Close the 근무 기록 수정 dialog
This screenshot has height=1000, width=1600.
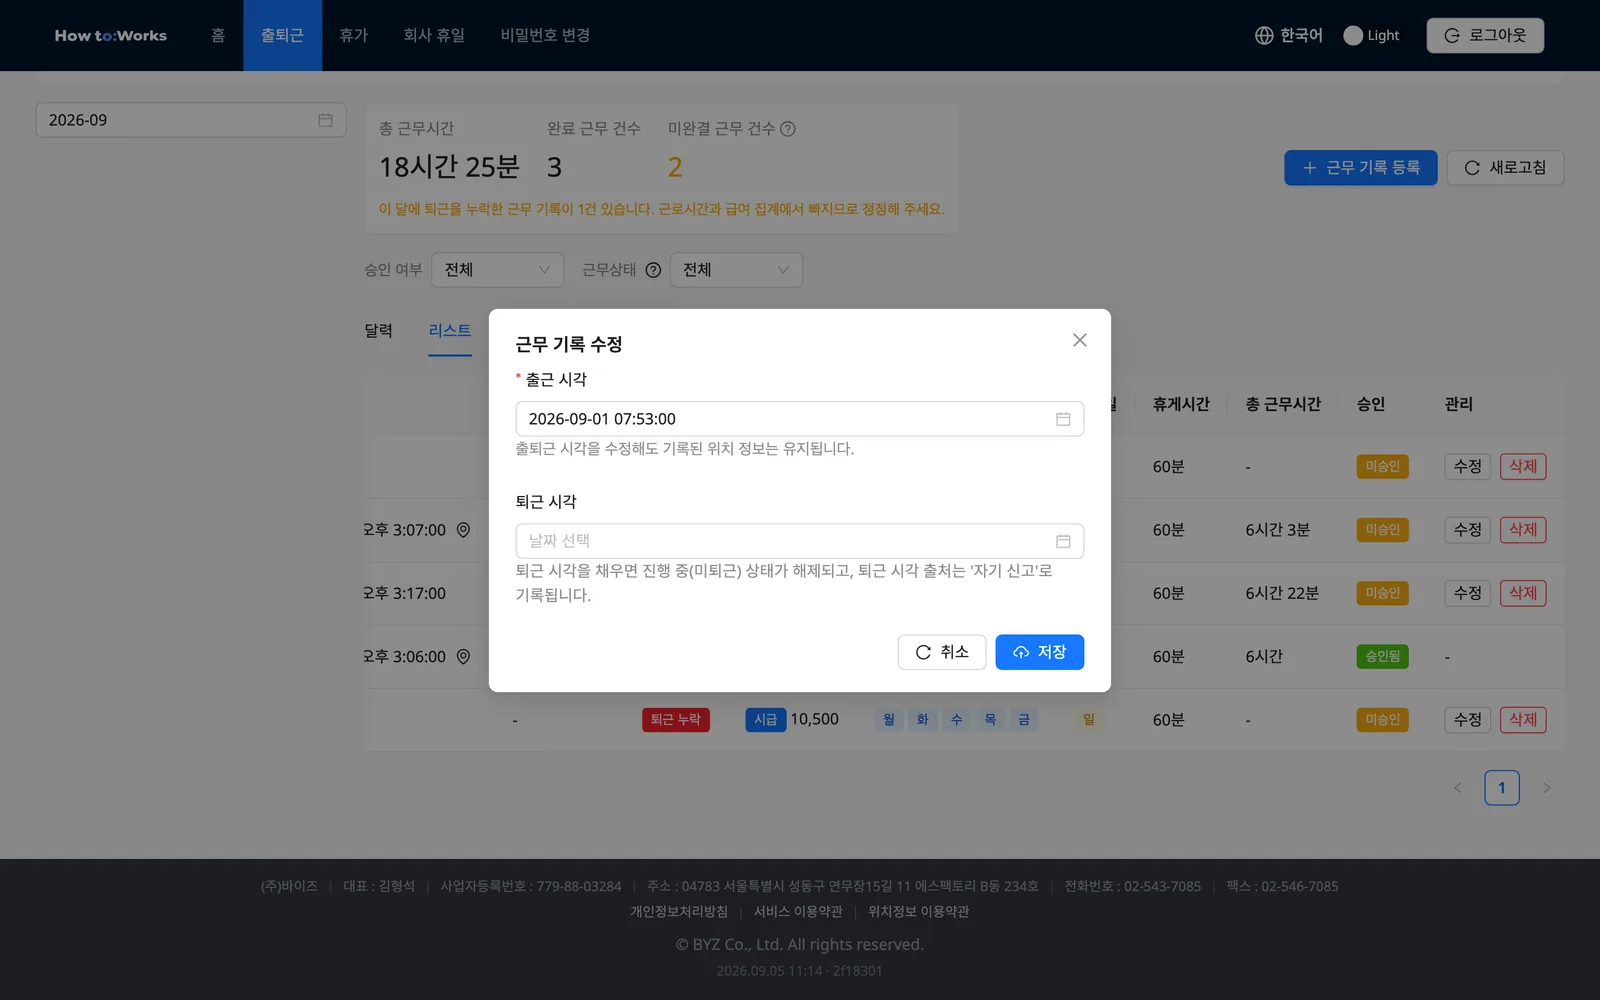coord(1079,340)
